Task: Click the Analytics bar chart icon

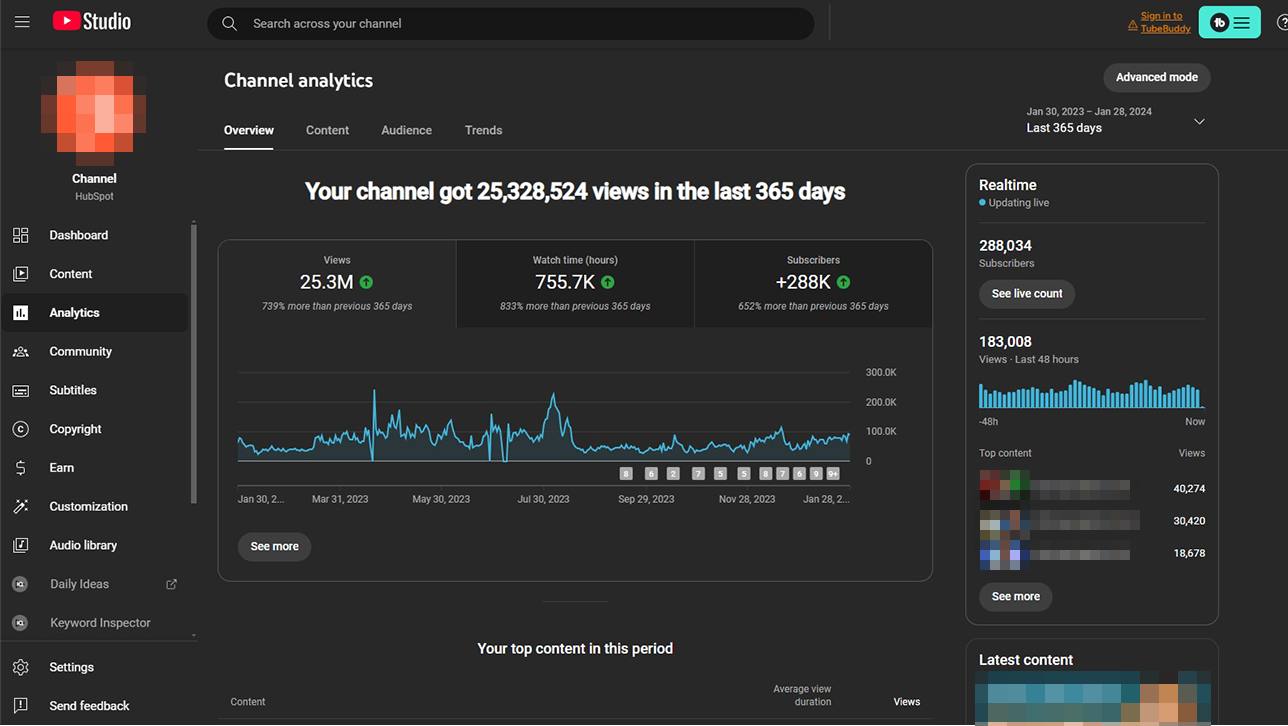Action: tap(20, 313)
